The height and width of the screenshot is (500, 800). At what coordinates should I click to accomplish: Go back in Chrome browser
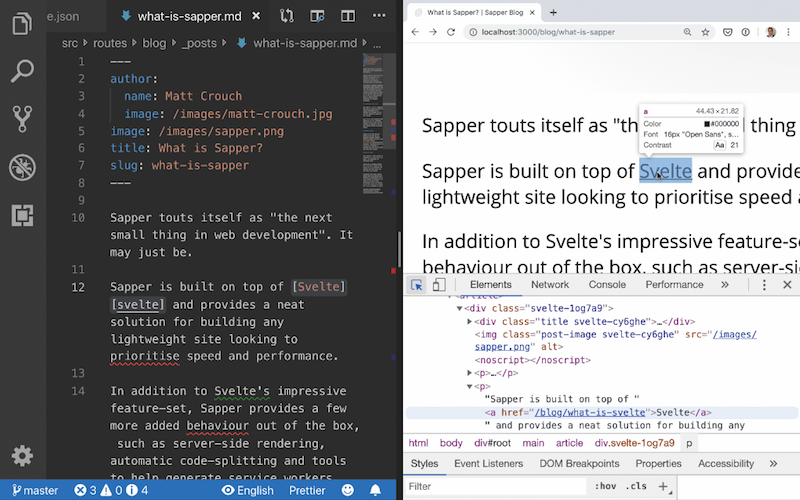415,32
